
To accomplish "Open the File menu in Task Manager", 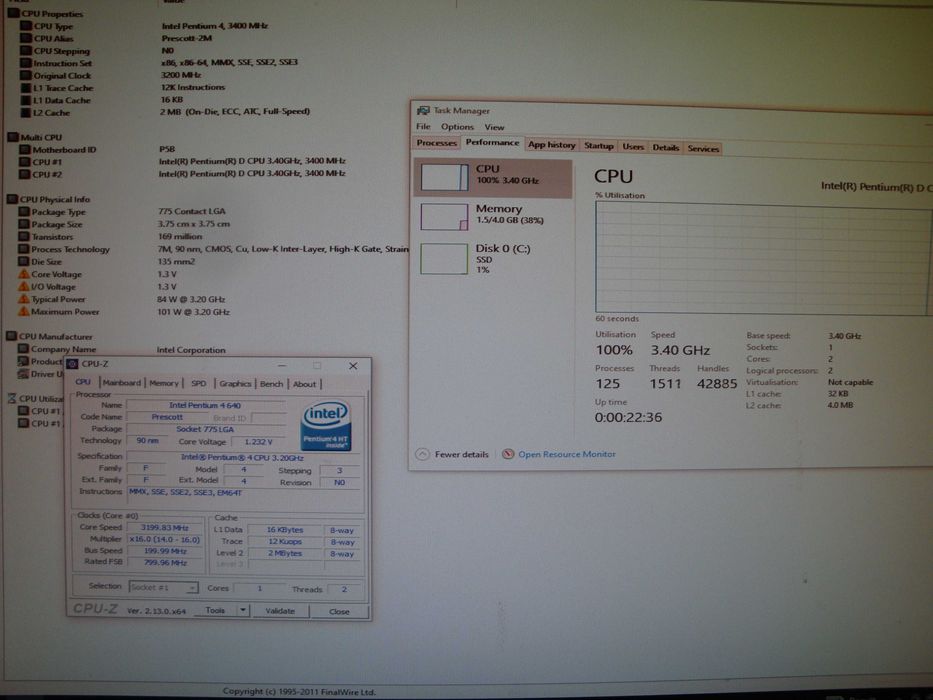I will [423, 126].
